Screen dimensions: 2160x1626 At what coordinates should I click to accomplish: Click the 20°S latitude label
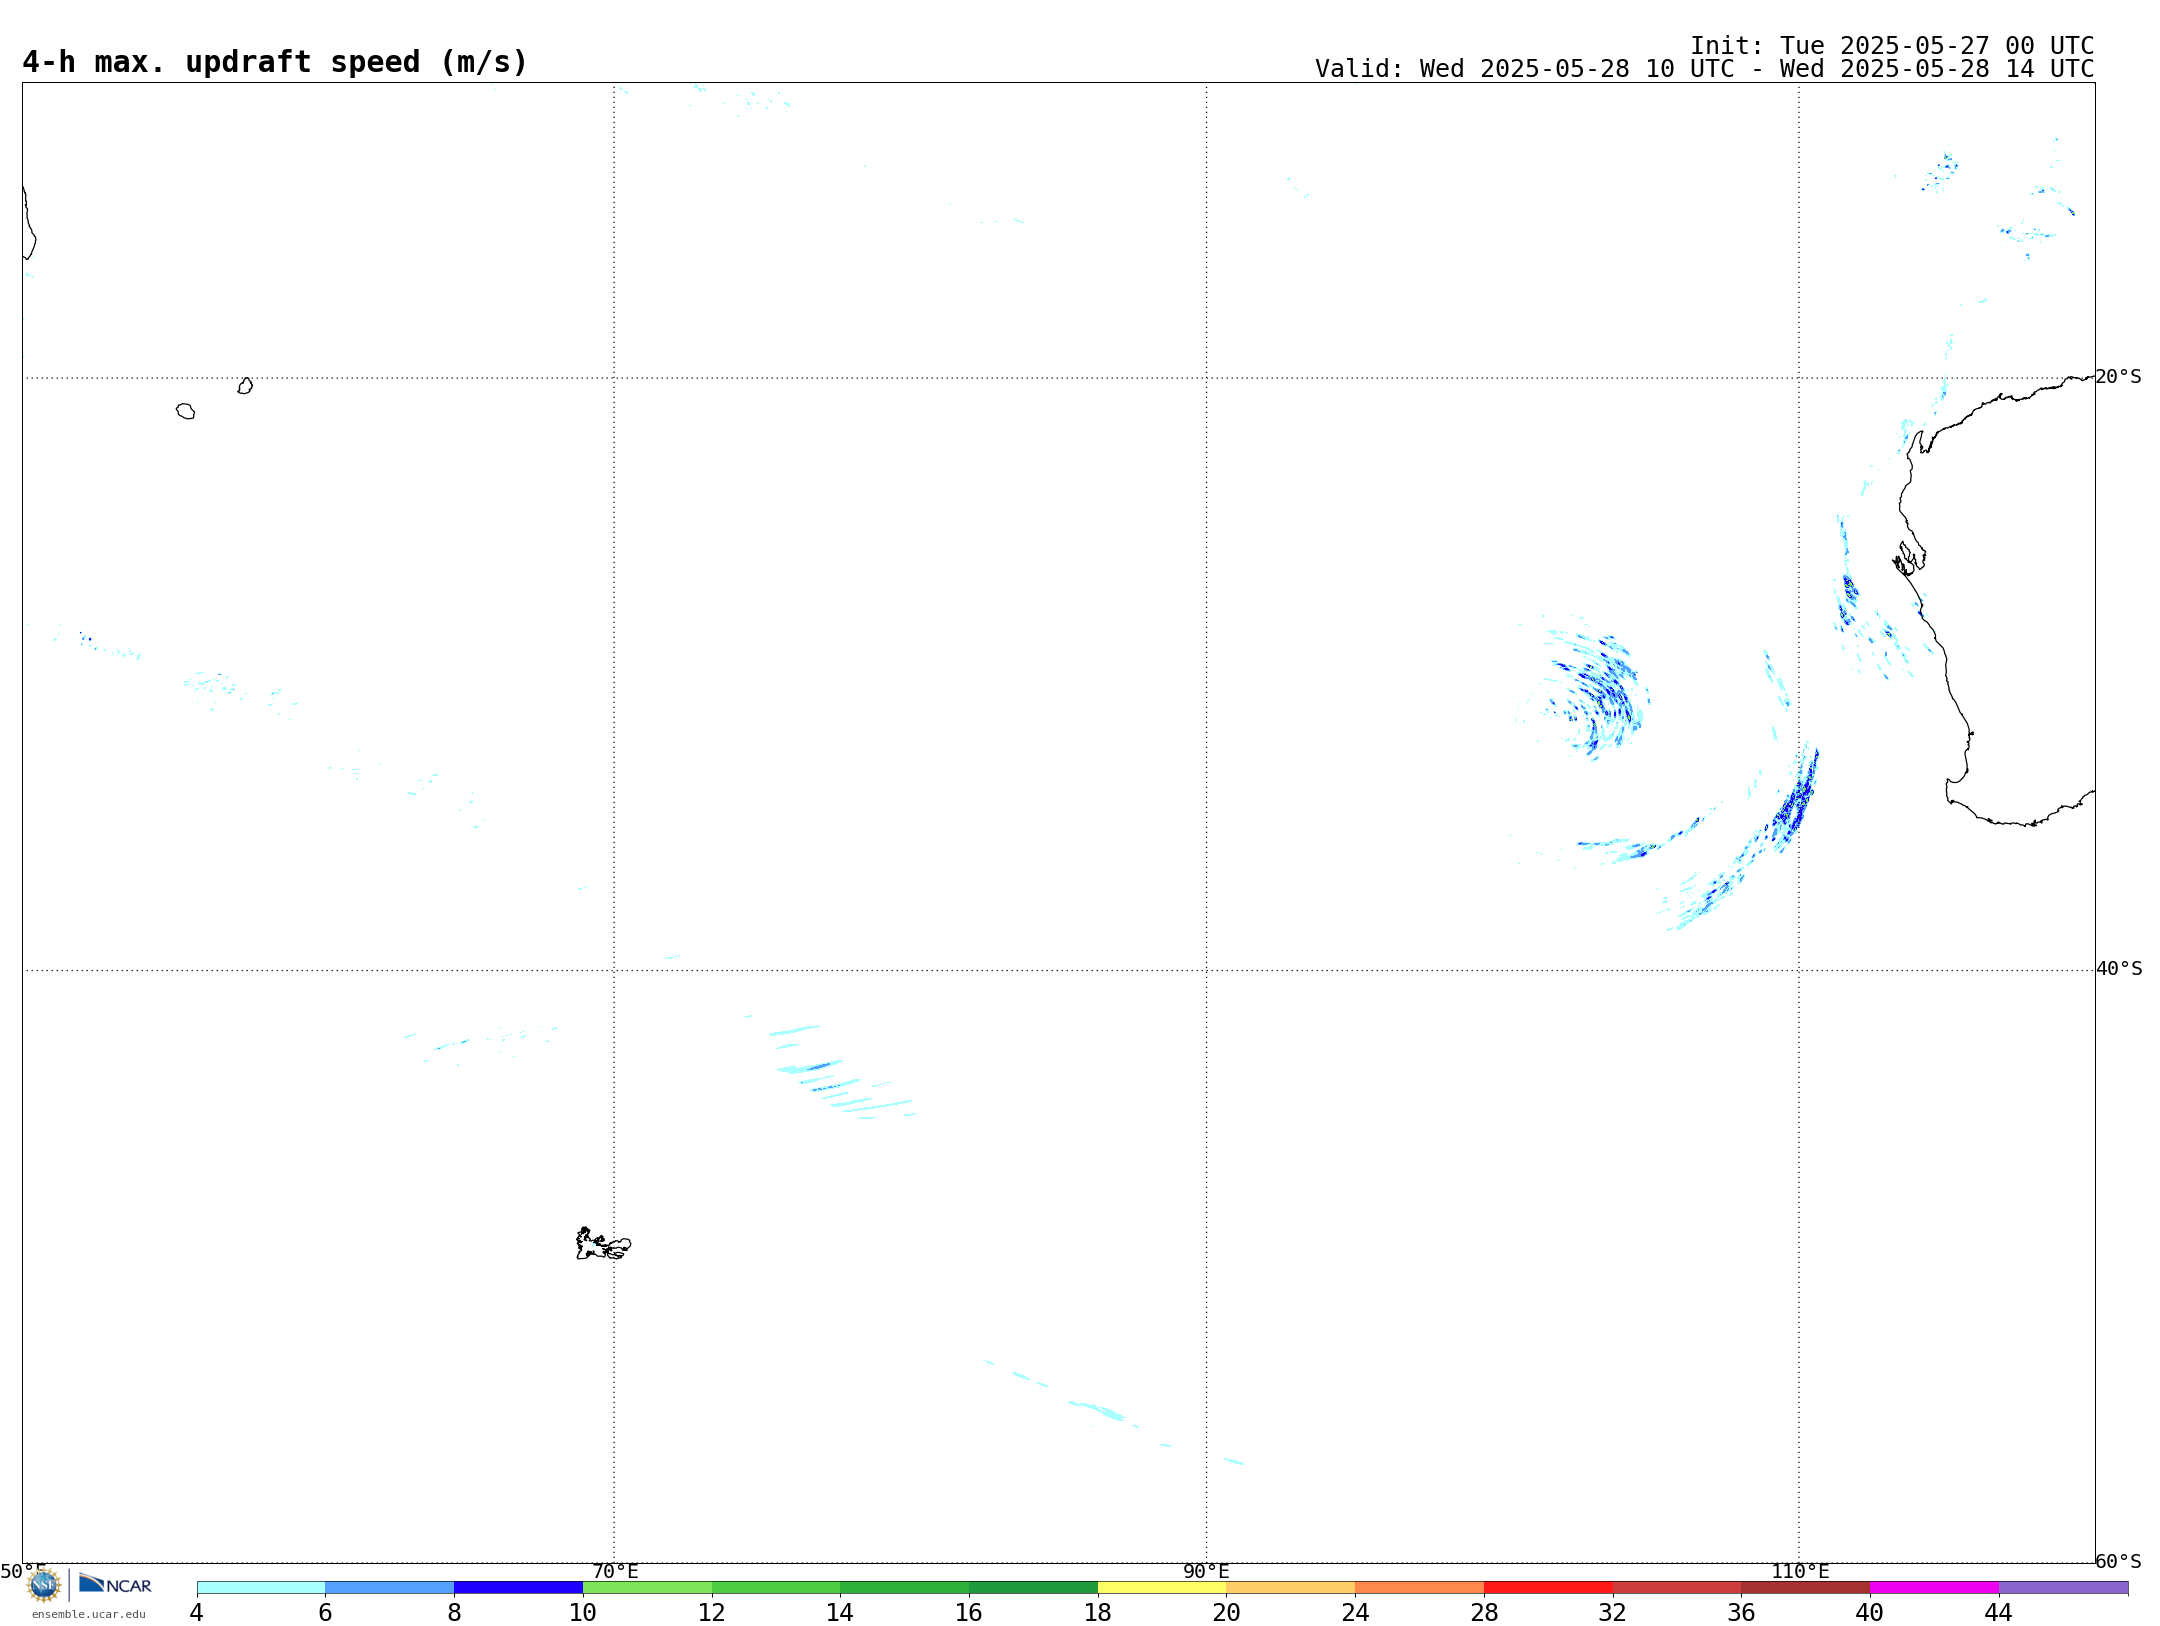[x=2118, y=377]
